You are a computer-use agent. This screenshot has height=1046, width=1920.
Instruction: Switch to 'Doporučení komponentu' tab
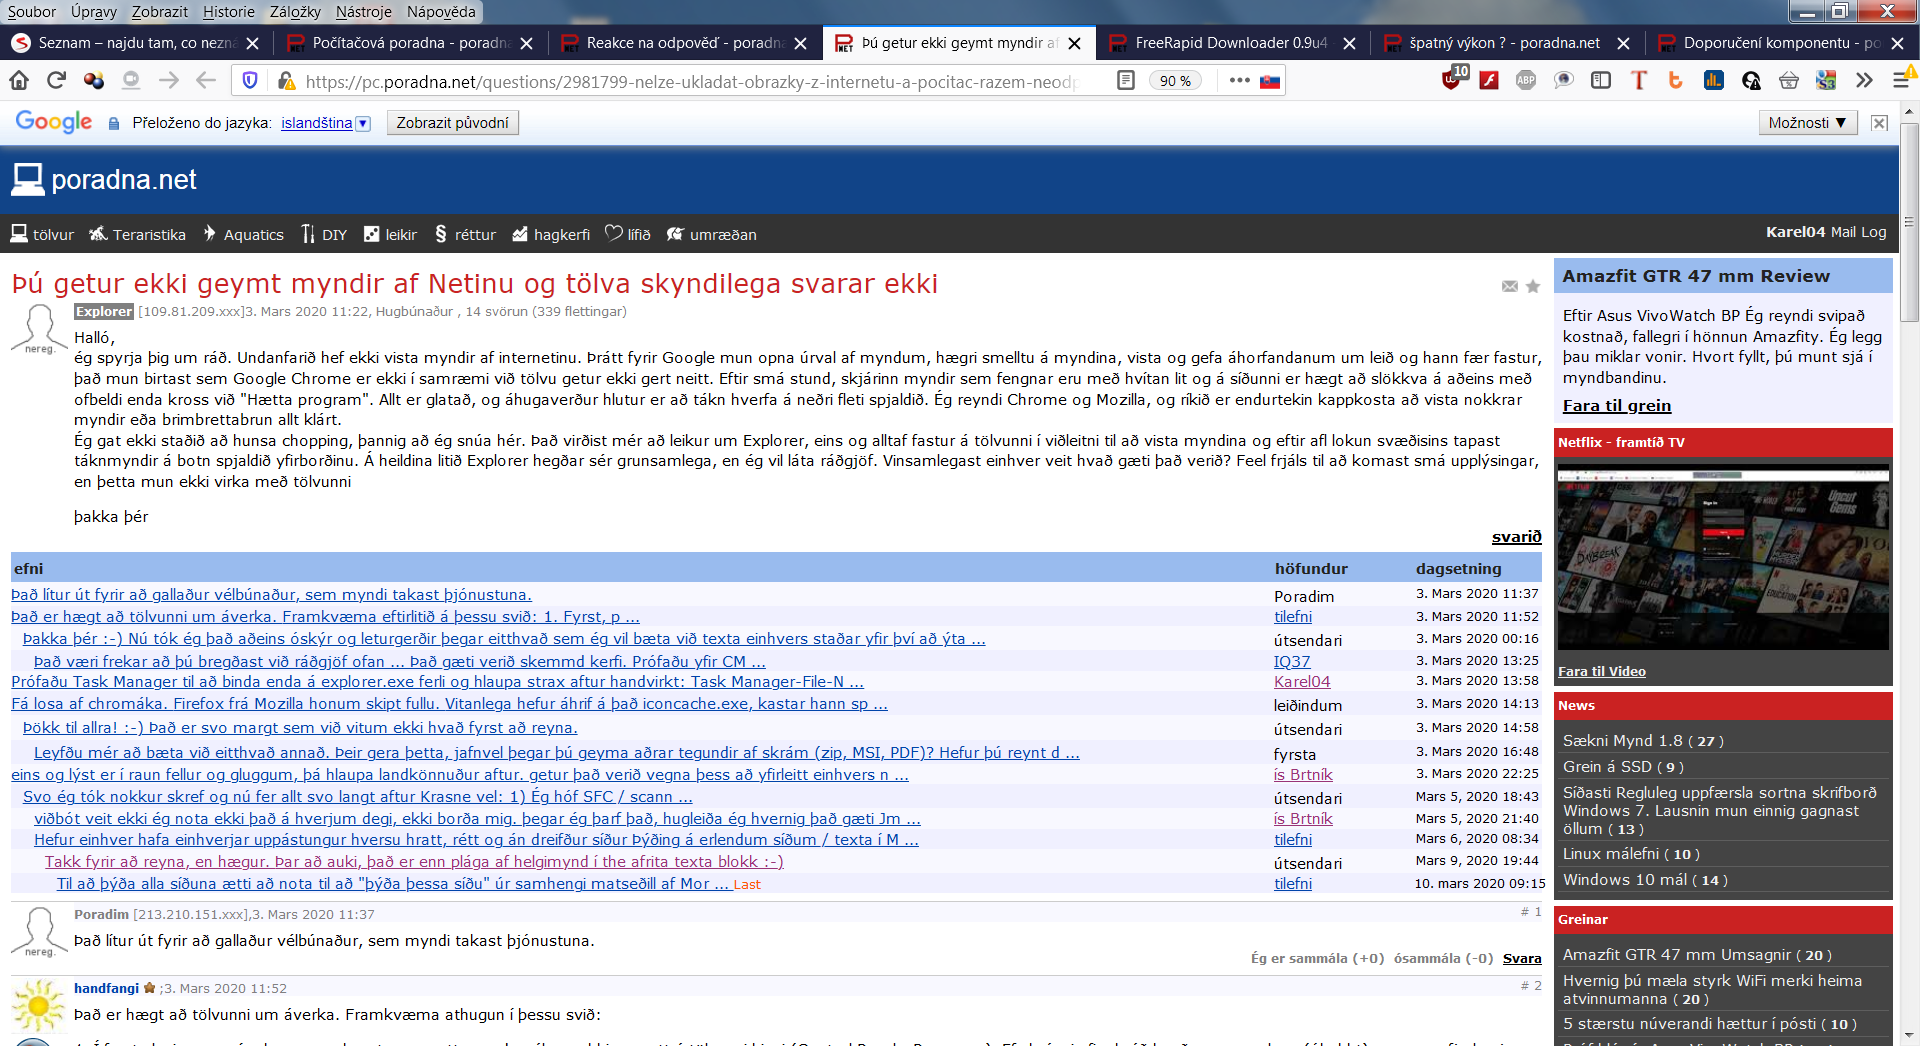1781,43
